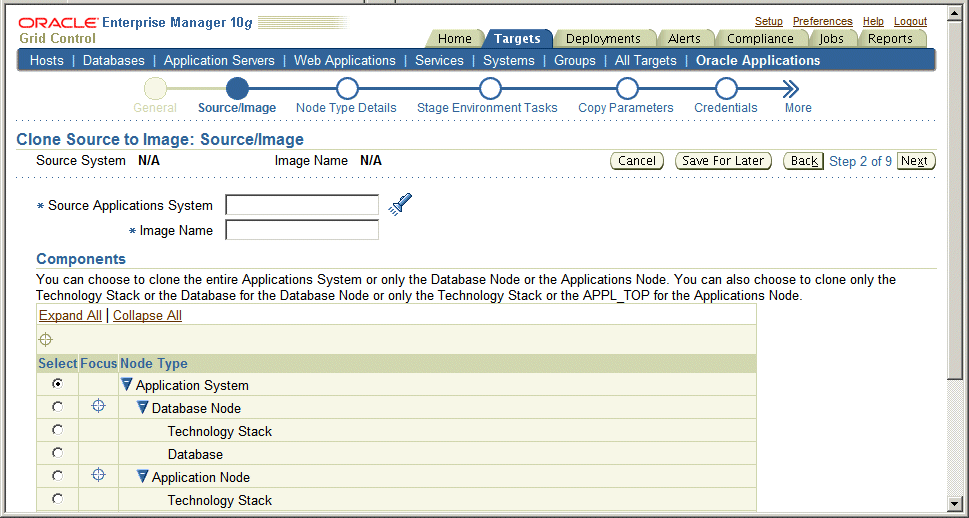Open All Targets subtab

(x=646, y=61)
